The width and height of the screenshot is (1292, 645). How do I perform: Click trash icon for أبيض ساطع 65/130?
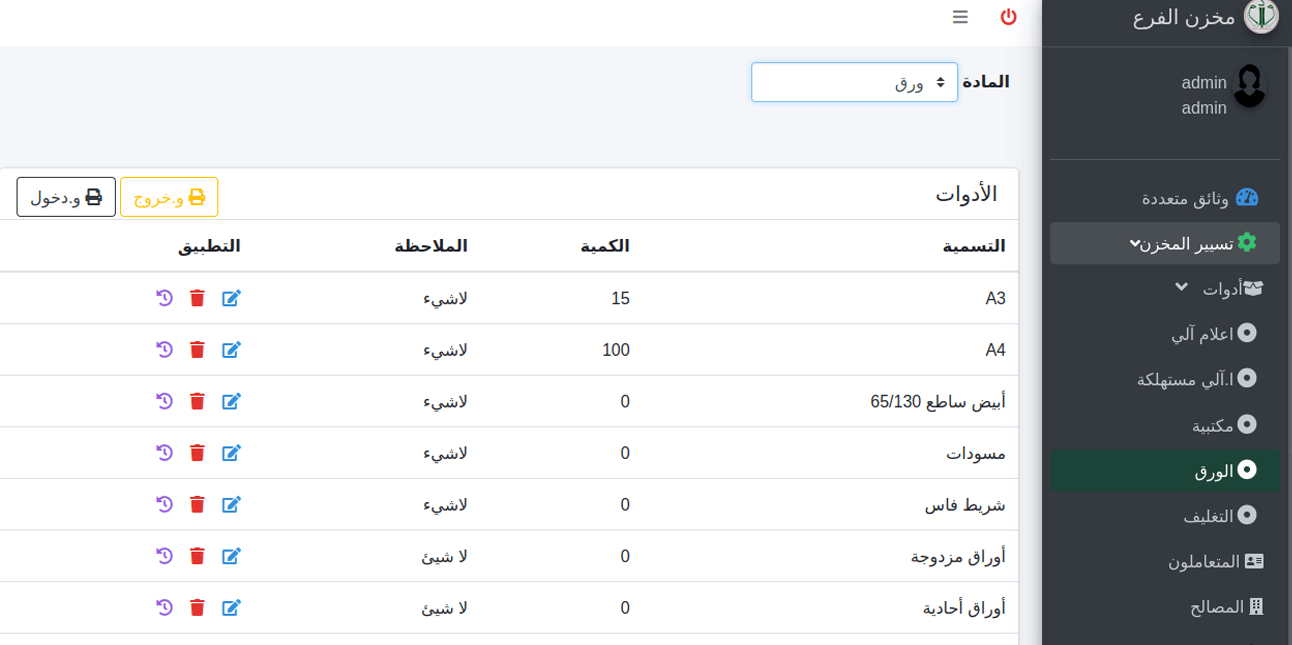pos(197,402)
